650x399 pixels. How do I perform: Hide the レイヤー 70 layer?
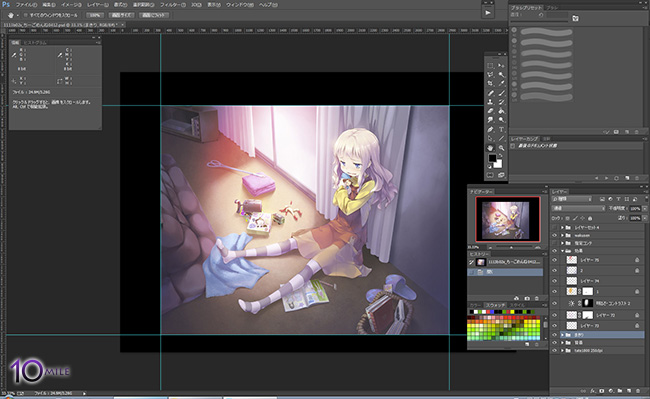coord(554,326)
